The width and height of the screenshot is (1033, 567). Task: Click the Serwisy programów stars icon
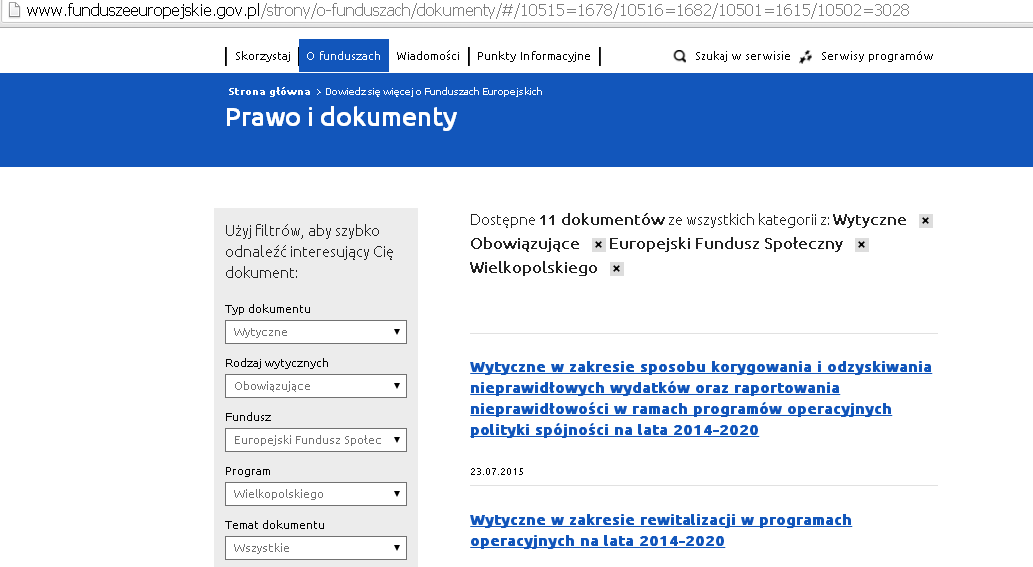(x=806, y=57)
